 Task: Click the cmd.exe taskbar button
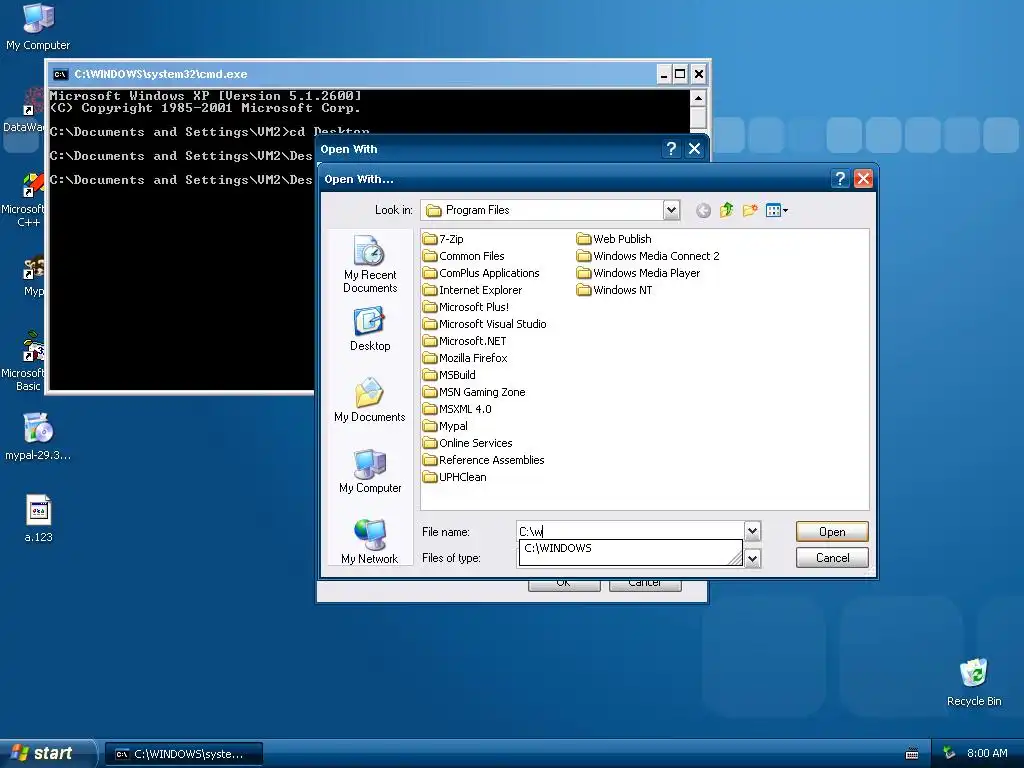tap(184, 754)
